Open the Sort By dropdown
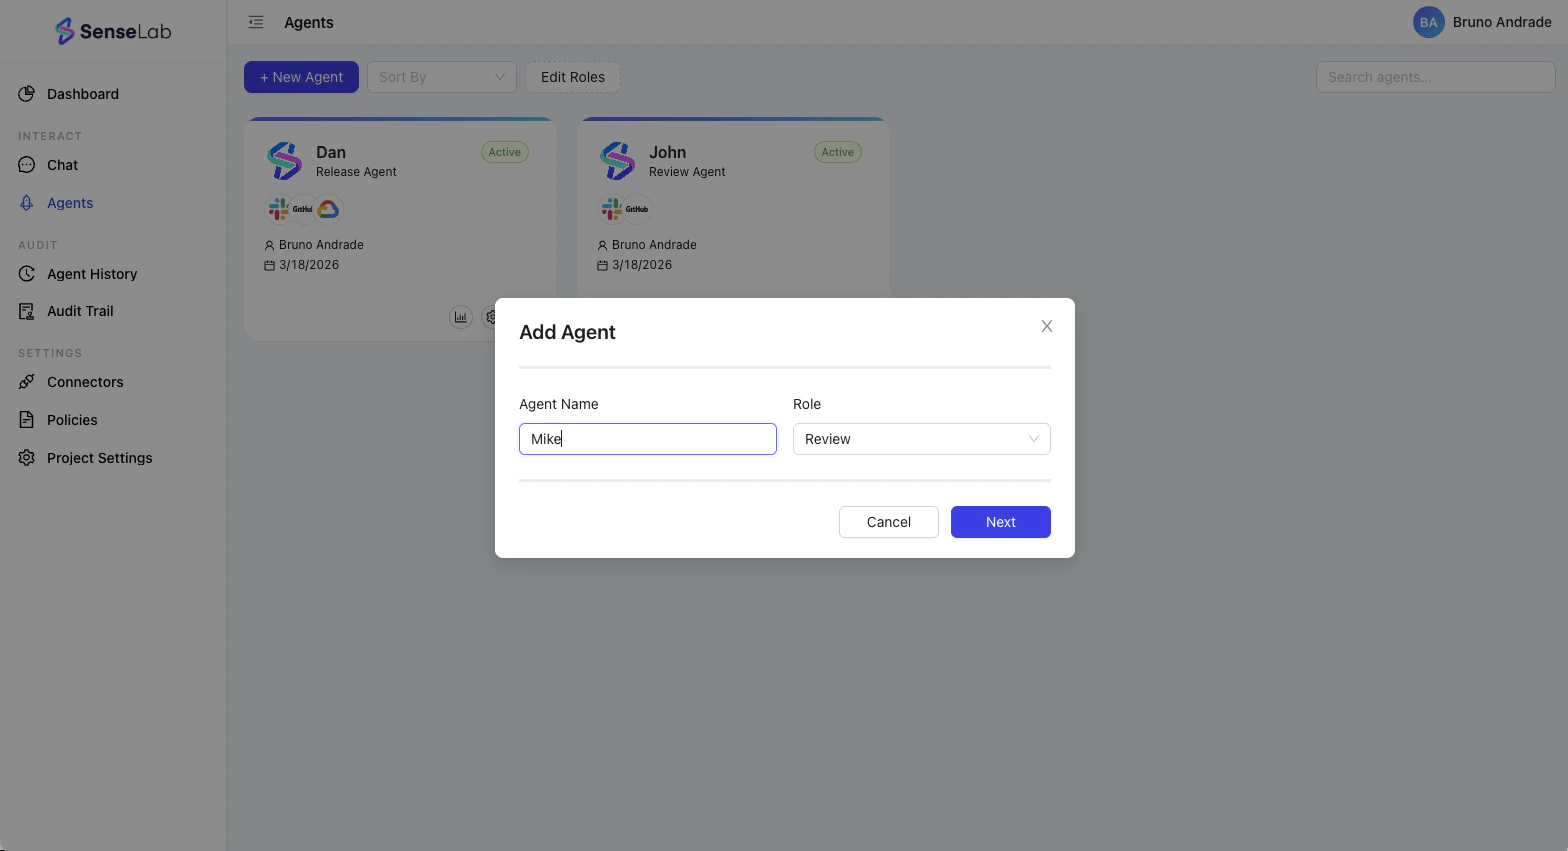Image resolution: width=1568 pixels, height=851 pixels. (442, 77)
